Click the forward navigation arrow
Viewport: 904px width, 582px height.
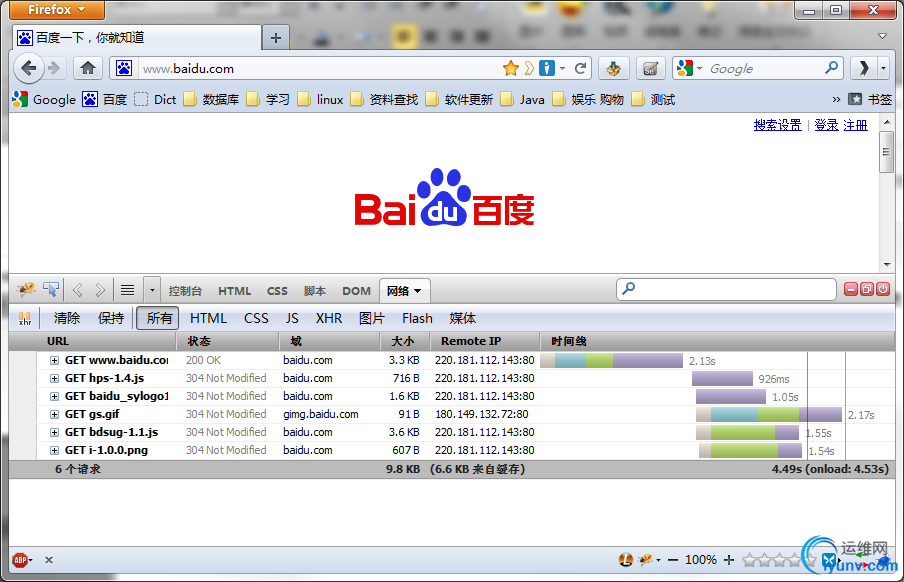[x=54, y=69]
